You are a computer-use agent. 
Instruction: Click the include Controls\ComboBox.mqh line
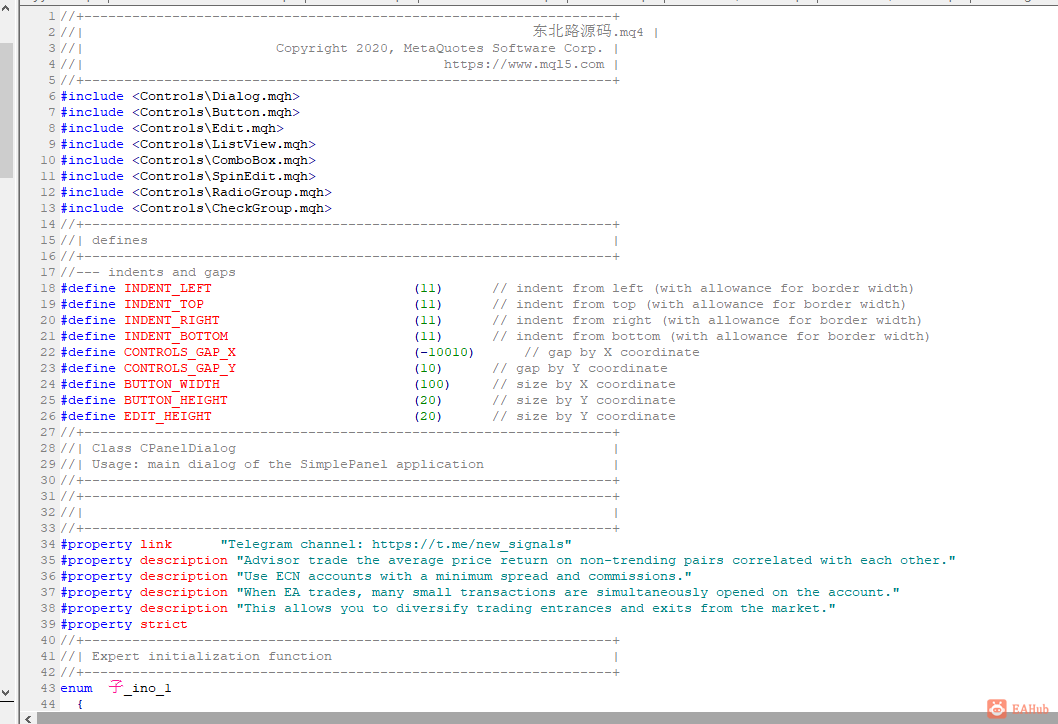point(188,161)
